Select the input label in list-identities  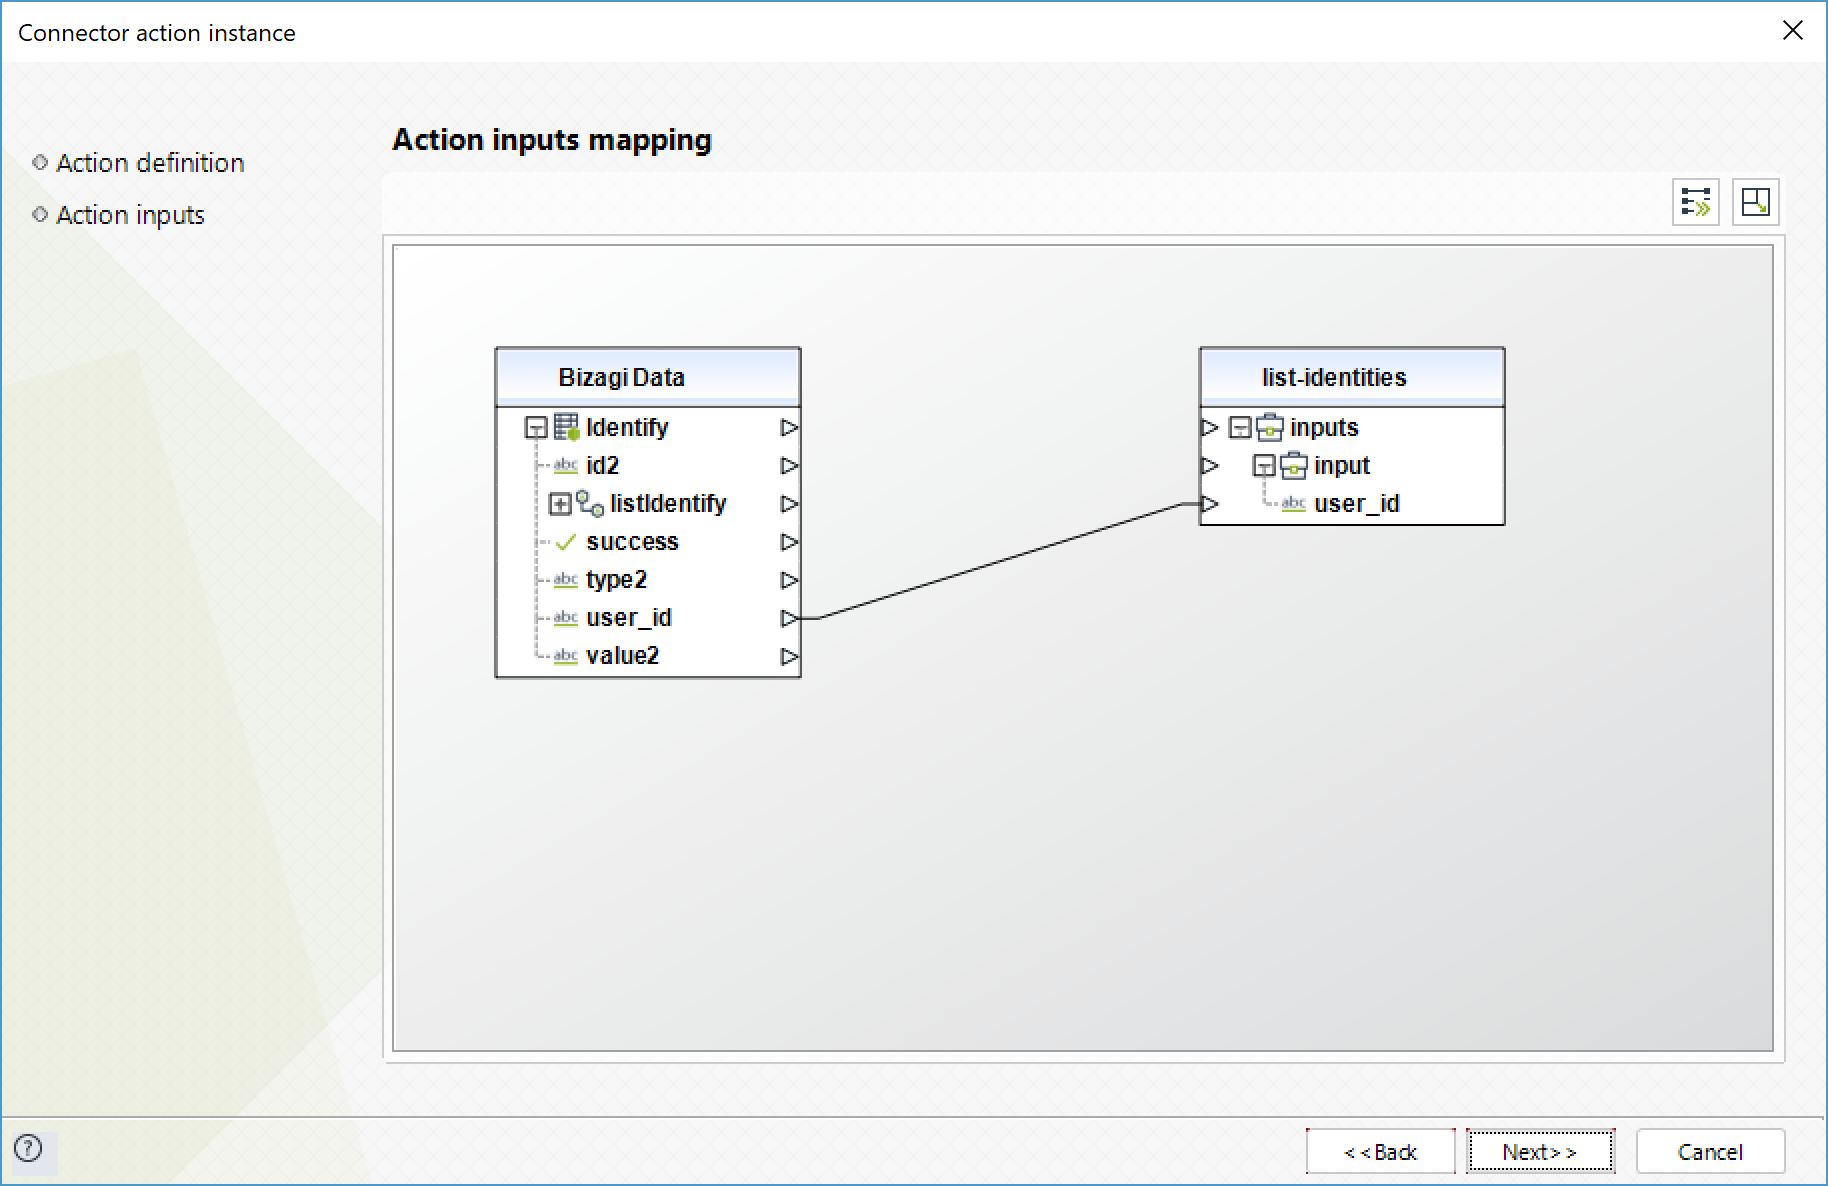1342,466
